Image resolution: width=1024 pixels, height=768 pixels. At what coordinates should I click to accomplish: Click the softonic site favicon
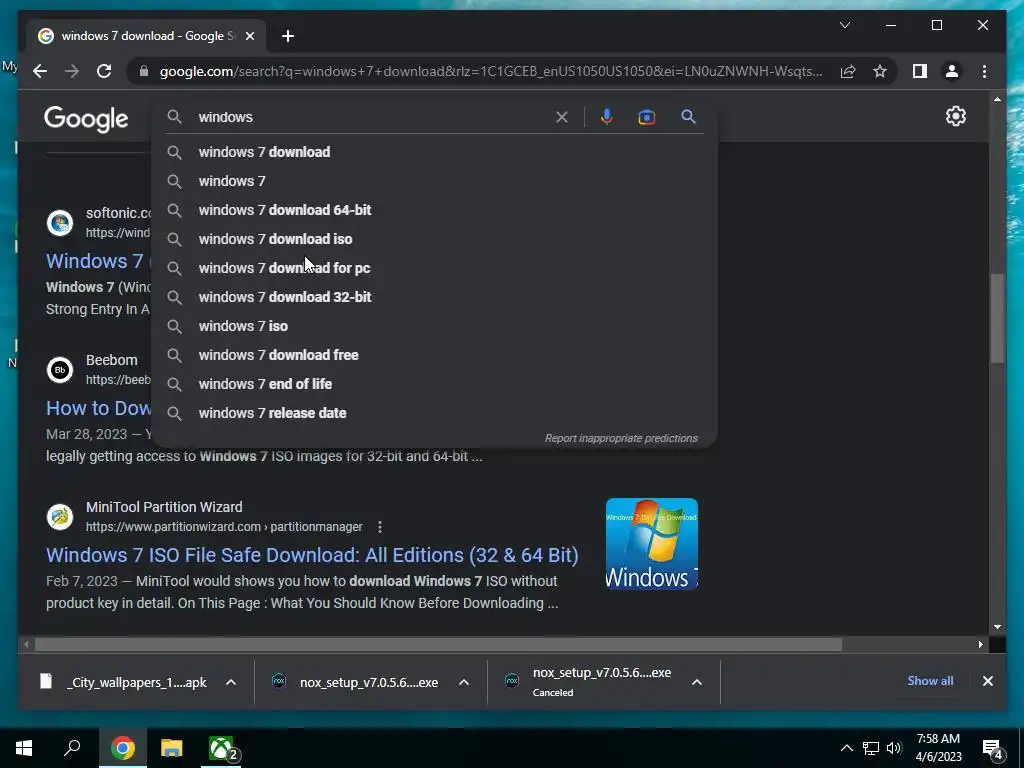pos(60,223)
